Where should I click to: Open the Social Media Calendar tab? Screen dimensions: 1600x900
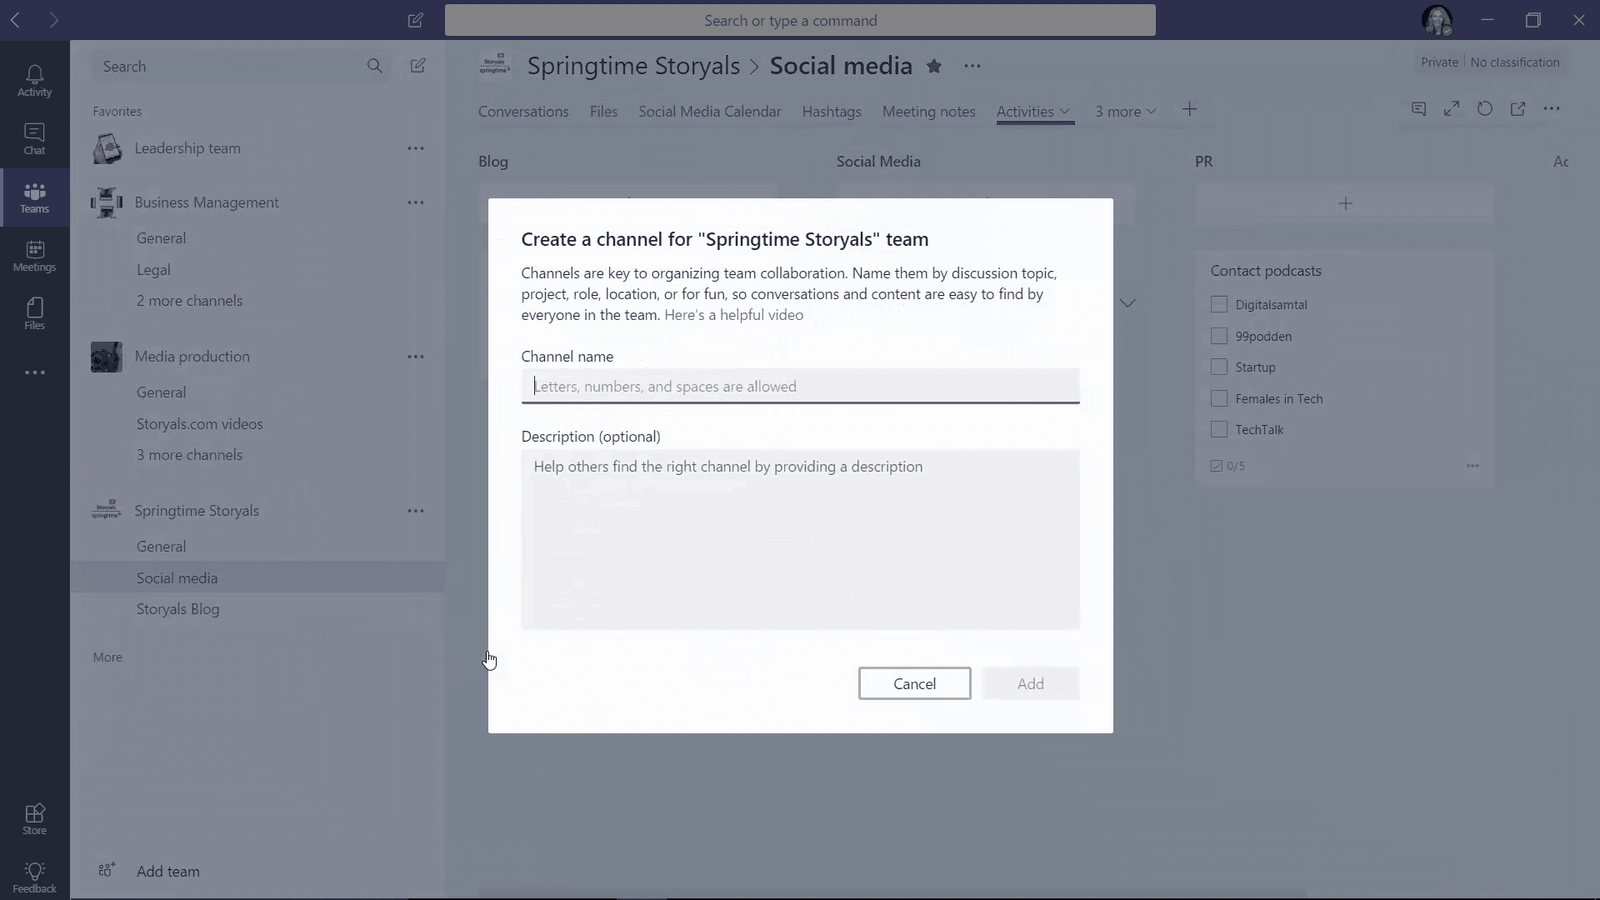click(710, 111)
